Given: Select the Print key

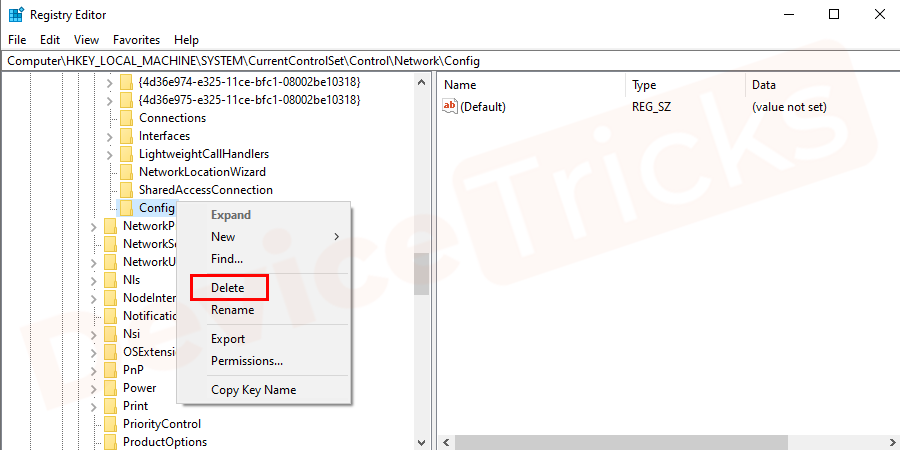Looking at the screenshot, I should (135, 406).
